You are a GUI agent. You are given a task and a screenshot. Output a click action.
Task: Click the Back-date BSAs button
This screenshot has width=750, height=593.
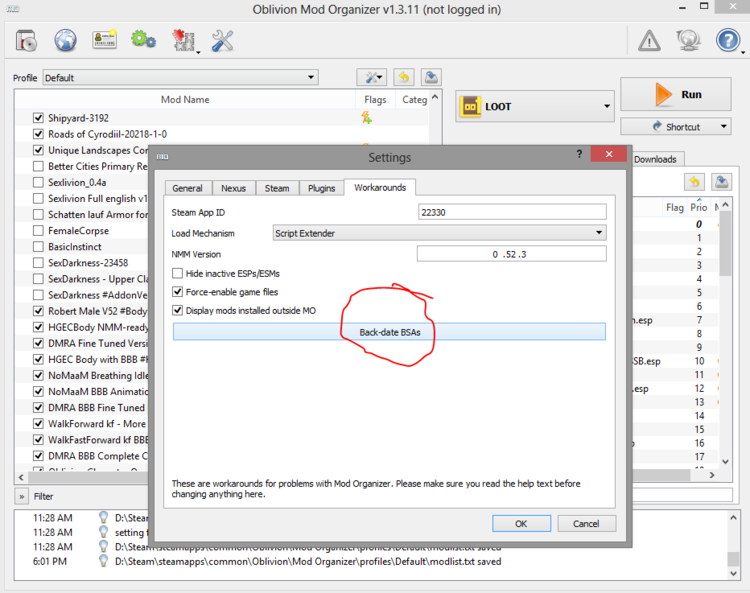point(389,332)
